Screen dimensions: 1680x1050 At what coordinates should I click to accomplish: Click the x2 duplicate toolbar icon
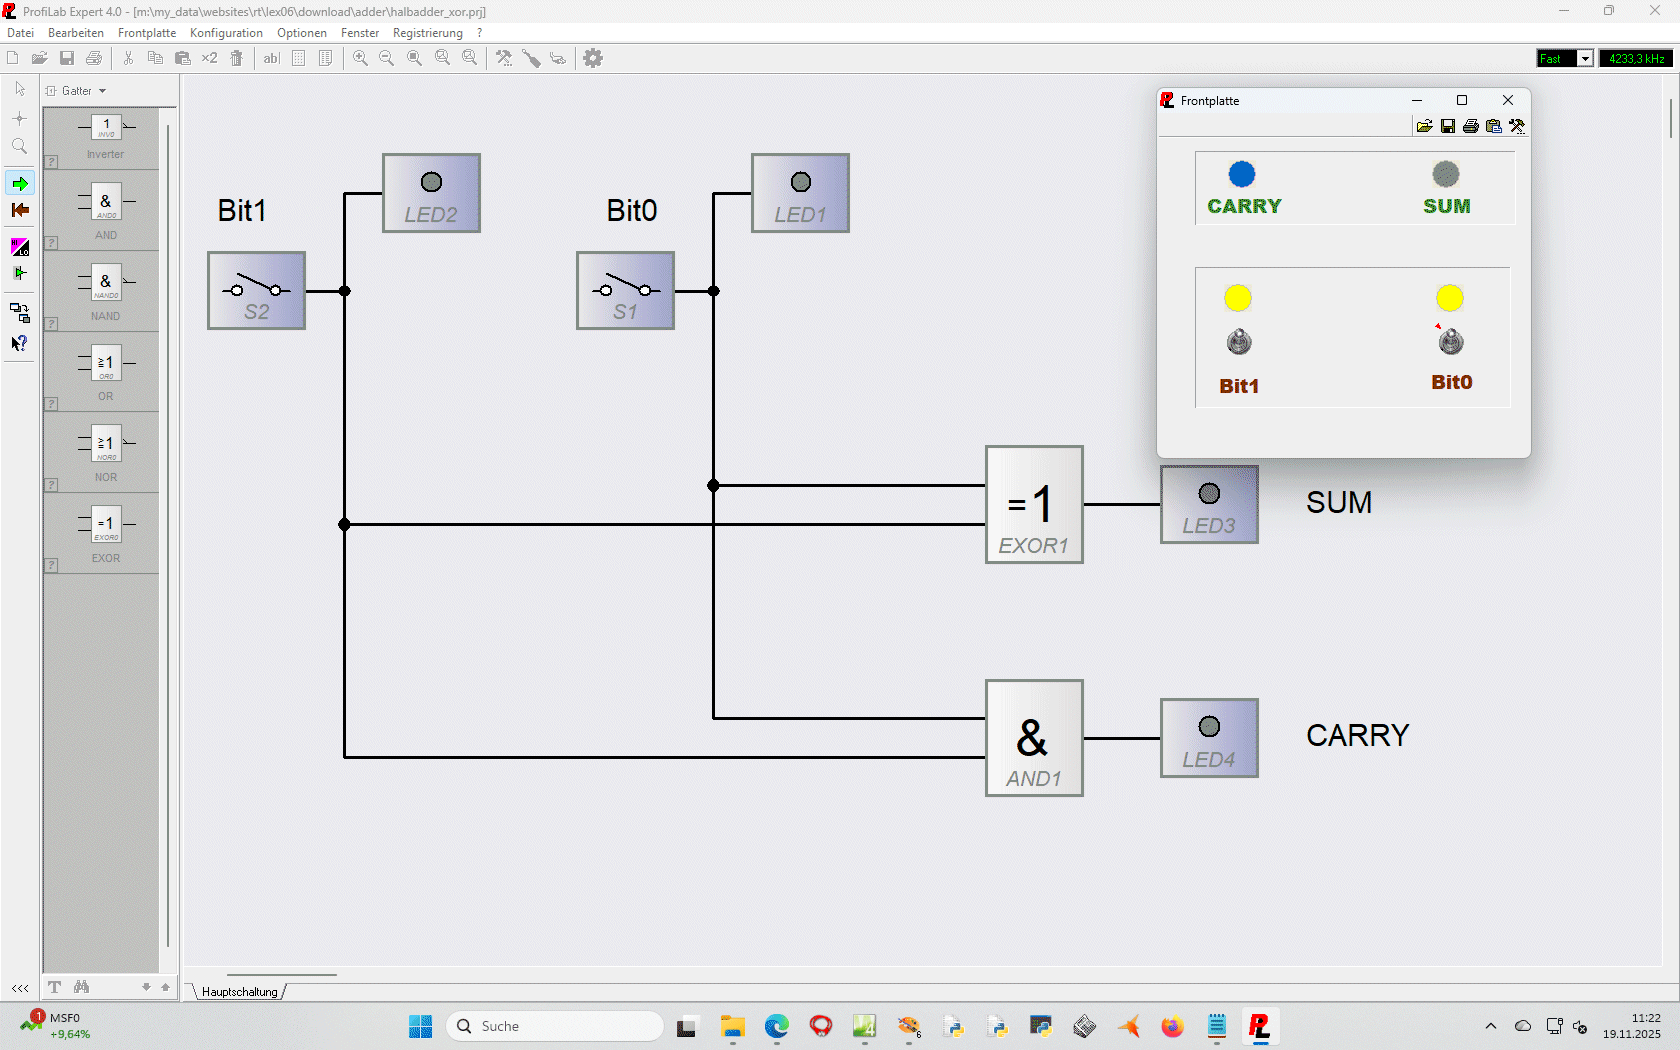click(209, 58)
